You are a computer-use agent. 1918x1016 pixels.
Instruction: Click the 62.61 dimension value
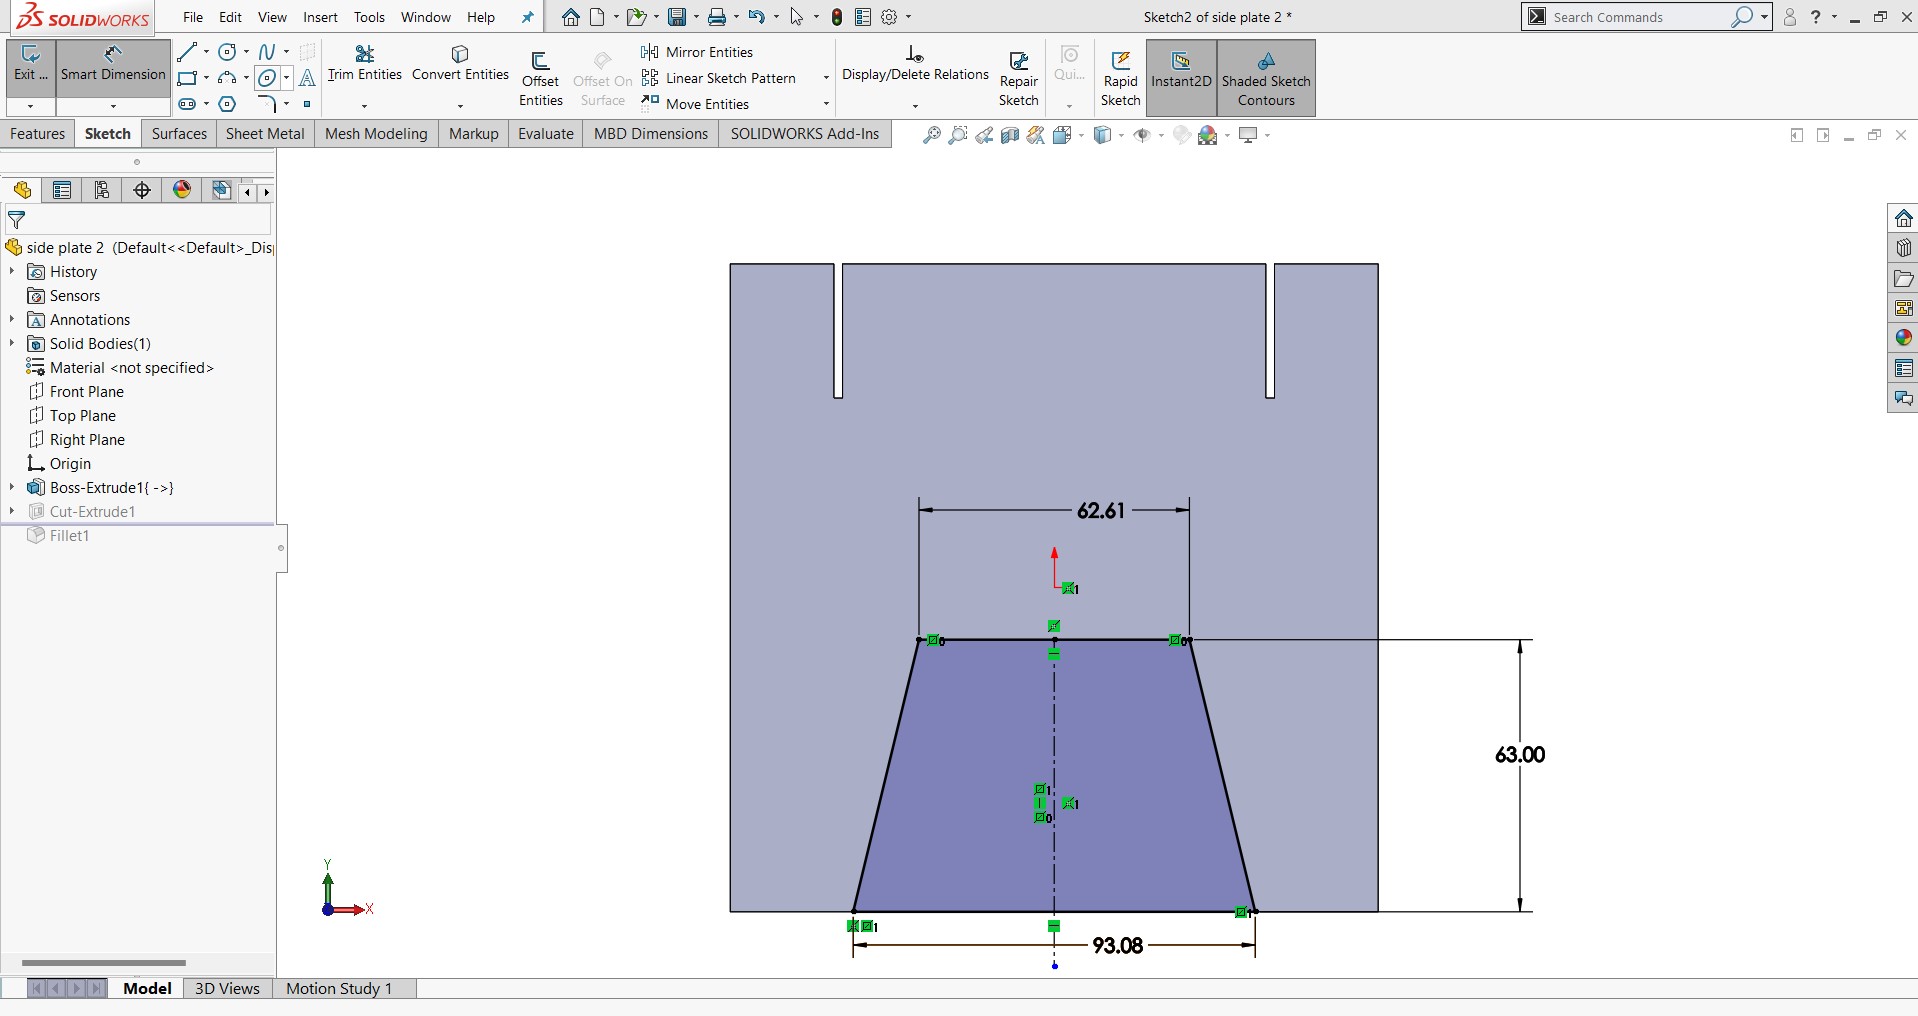pyautogui.click(x=1101, y=511)
